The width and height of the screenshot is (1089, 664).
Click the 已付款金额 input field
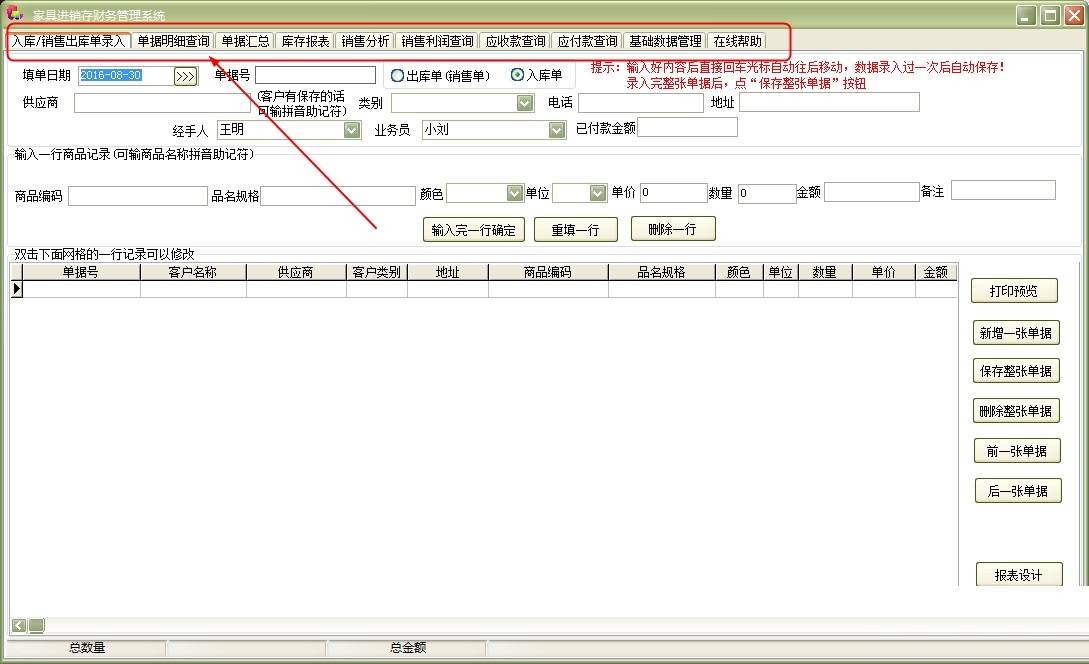(x=688, y=127)
